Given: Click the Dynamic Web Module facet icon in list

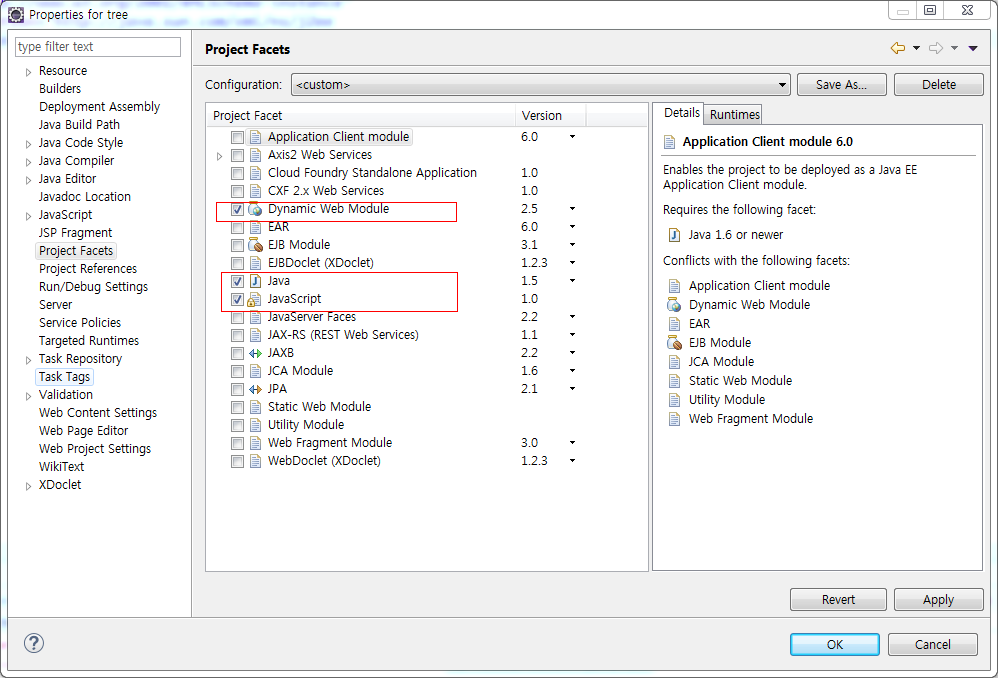Looking at the screenshot, I should pyautogui.click(x=255, y=209).
